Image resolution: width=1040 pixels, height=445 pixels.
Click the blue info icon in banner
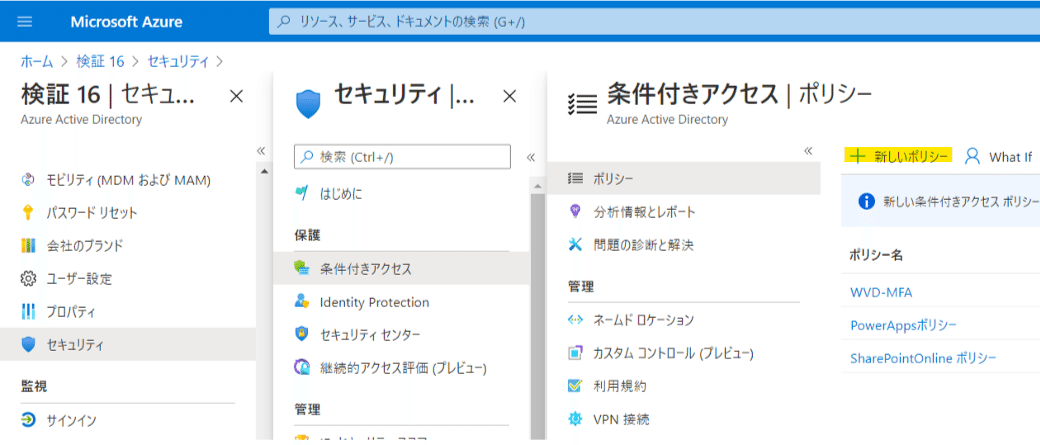coord(866,202)
